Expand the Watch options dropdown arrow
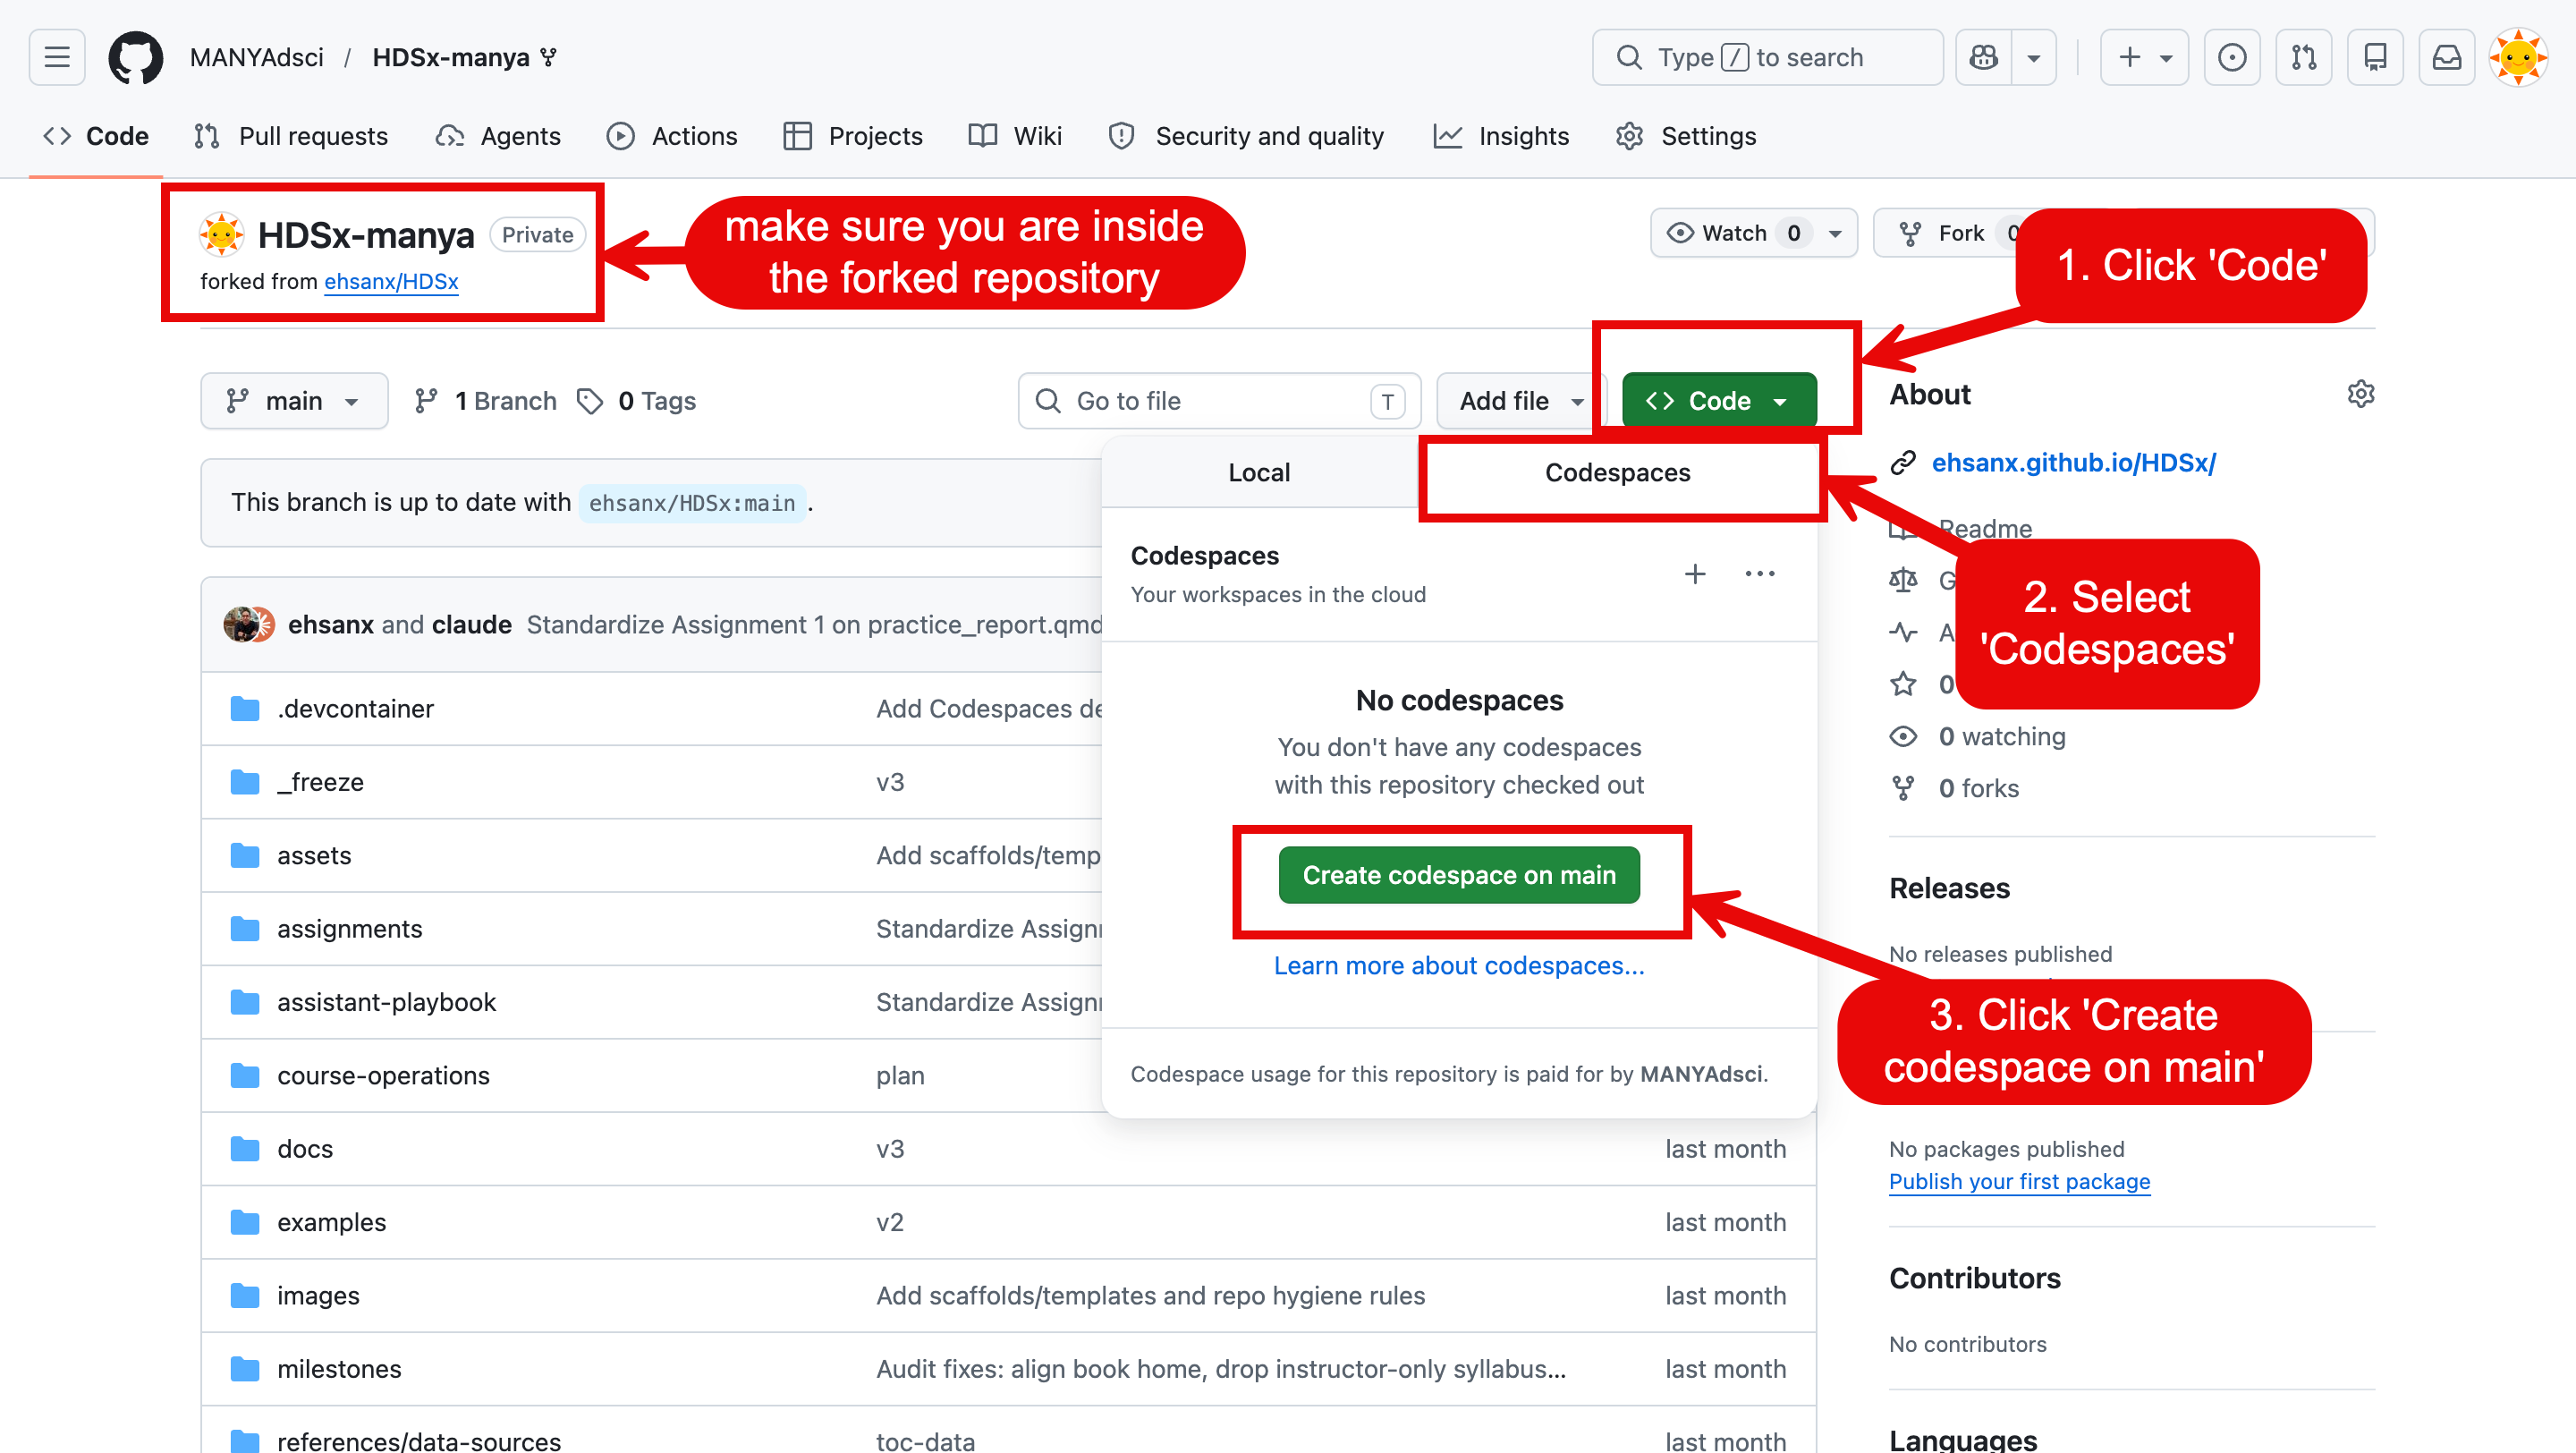Viewport: 2576px width, 1453px height. coord(1836,233)
